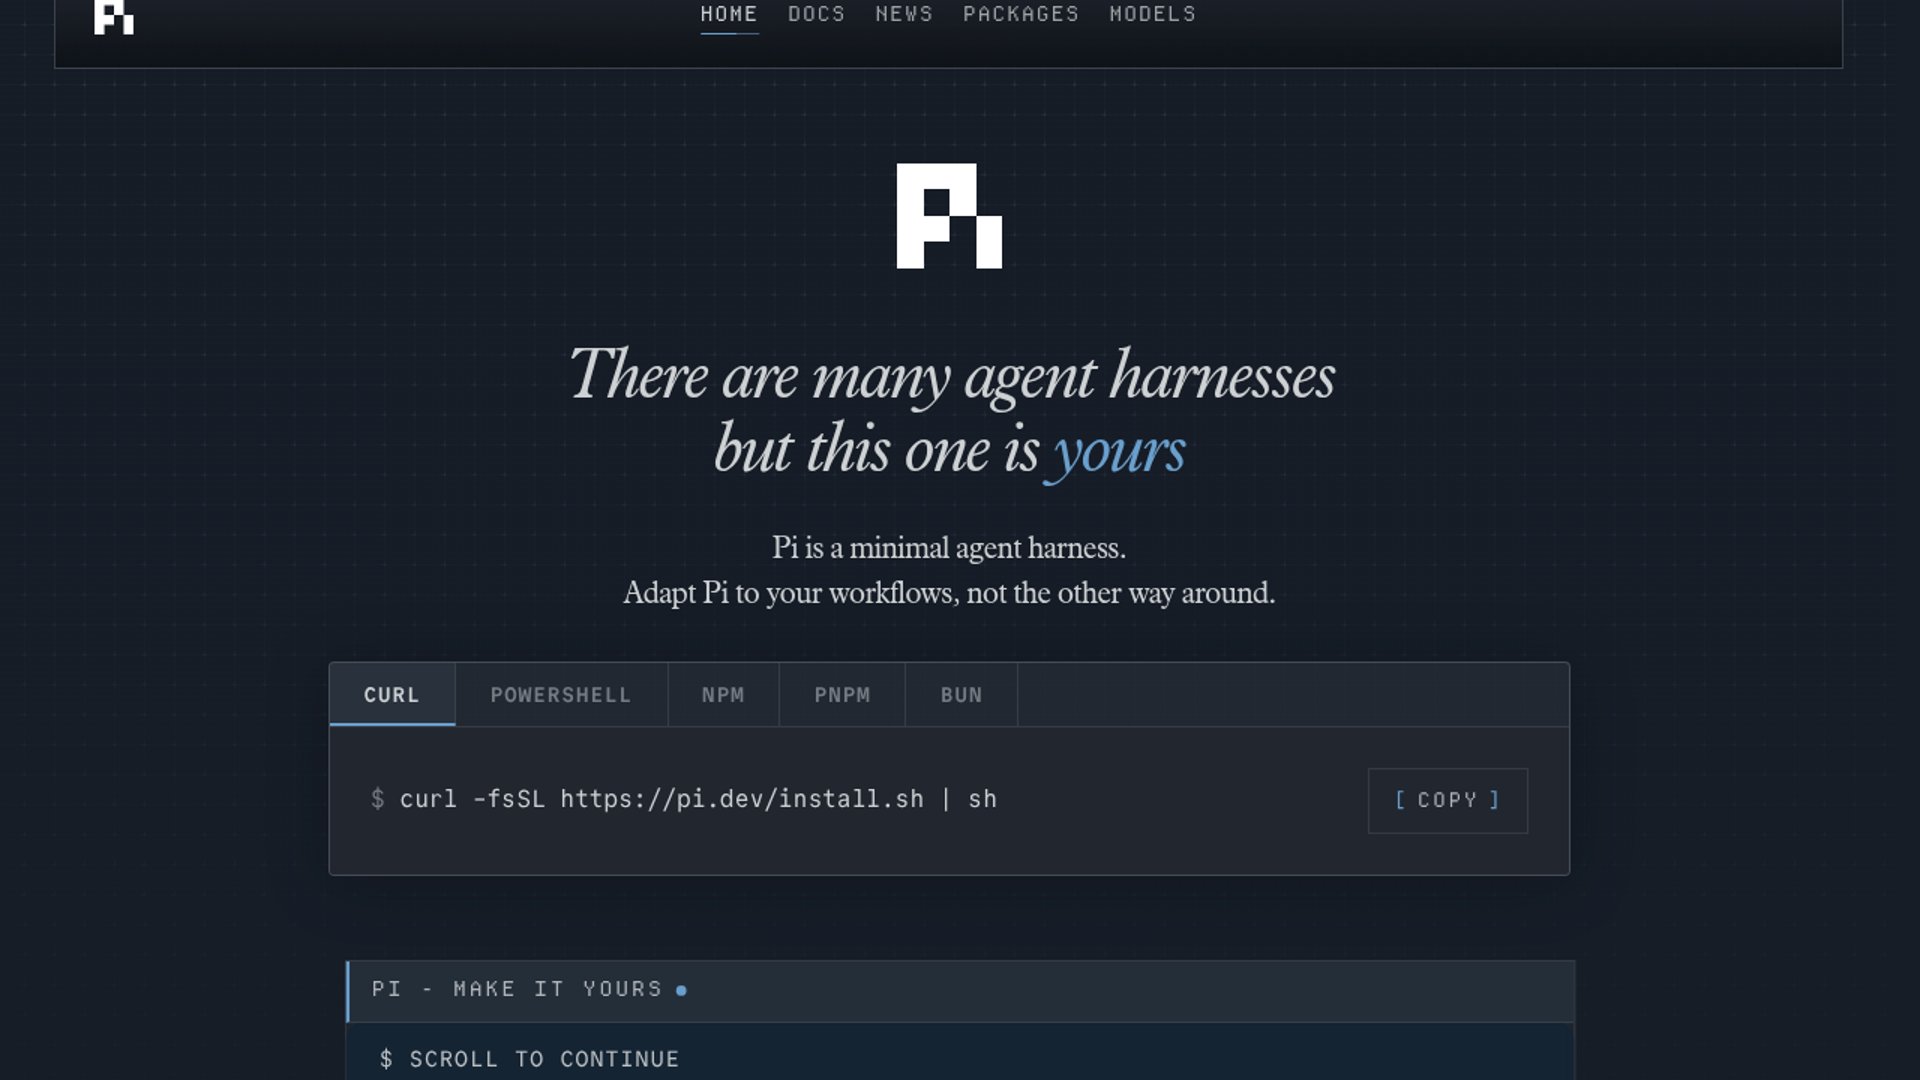
Task: Open the HOME navigation link
Action: click(729, 15)
